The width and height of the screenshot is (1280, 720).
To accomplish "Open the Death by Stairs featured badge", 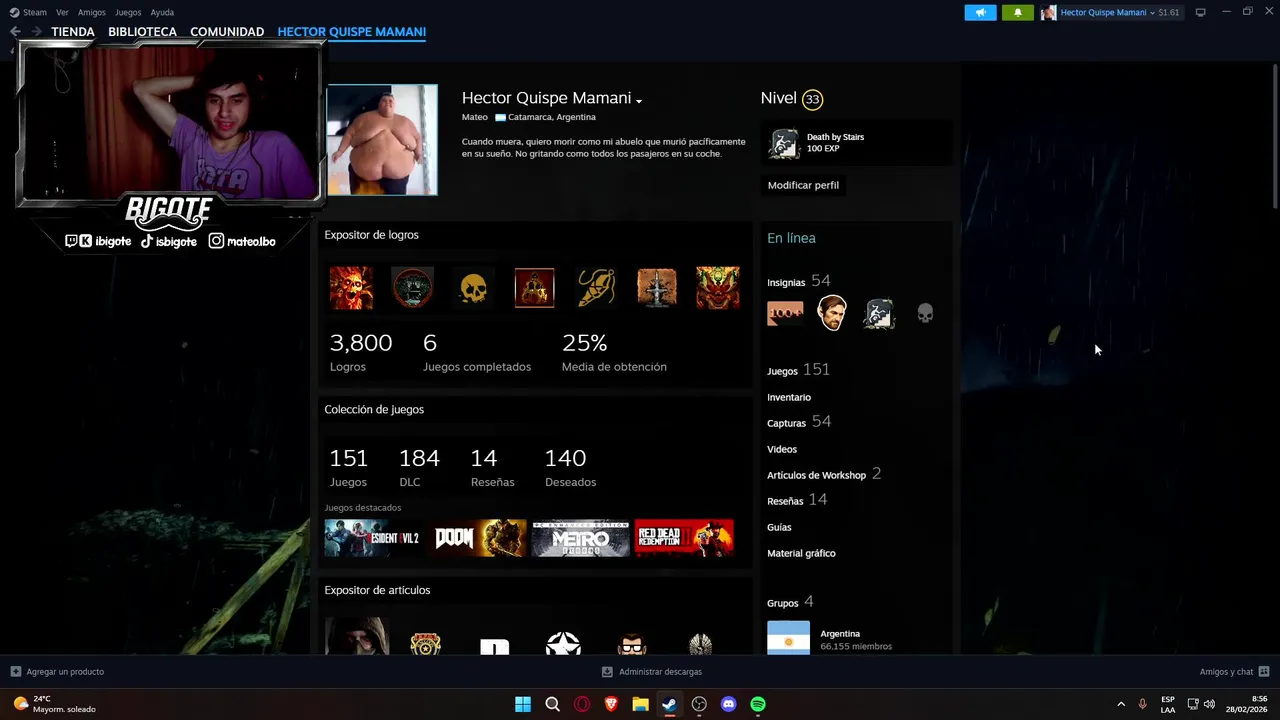I will click(784, 143).
